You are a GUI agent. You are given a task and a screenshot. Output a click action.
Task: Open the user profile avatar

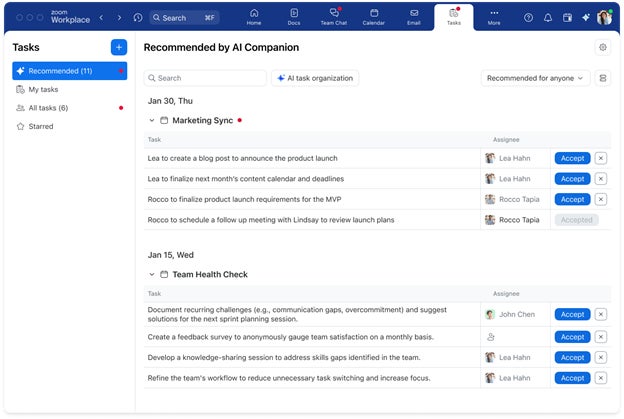(604, 18)
